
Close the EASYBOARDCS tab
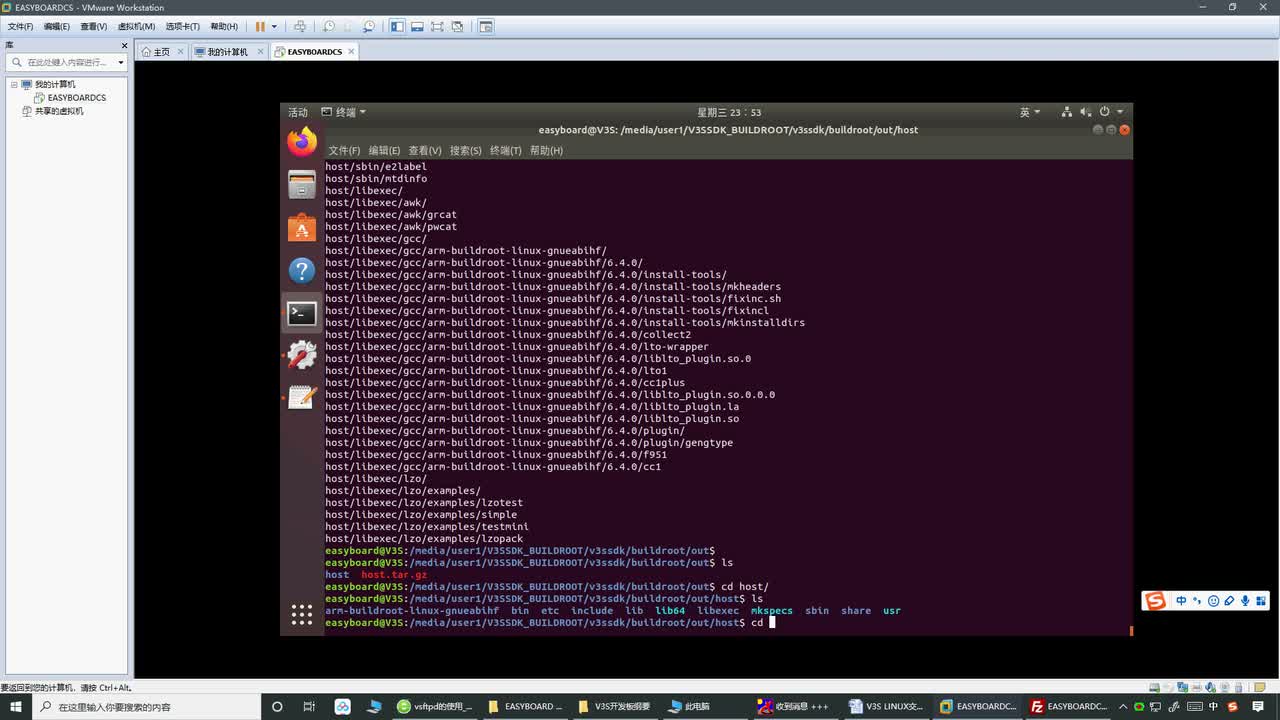pos(351,51)
